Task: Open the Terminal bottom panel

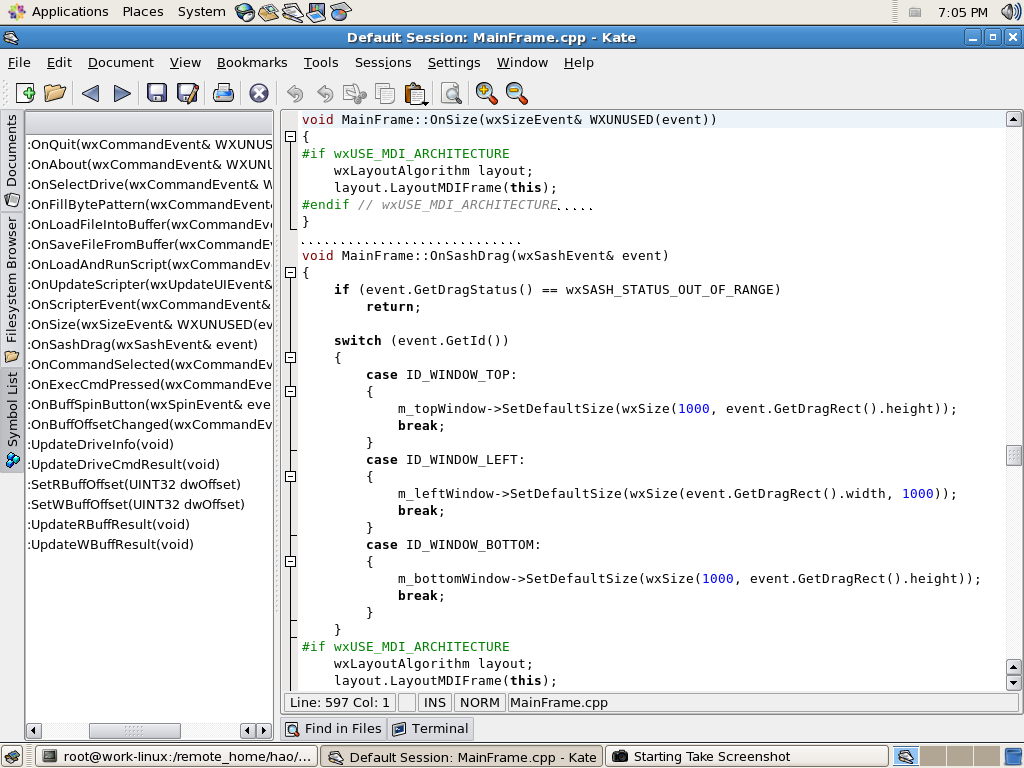Action: point(430,728)
